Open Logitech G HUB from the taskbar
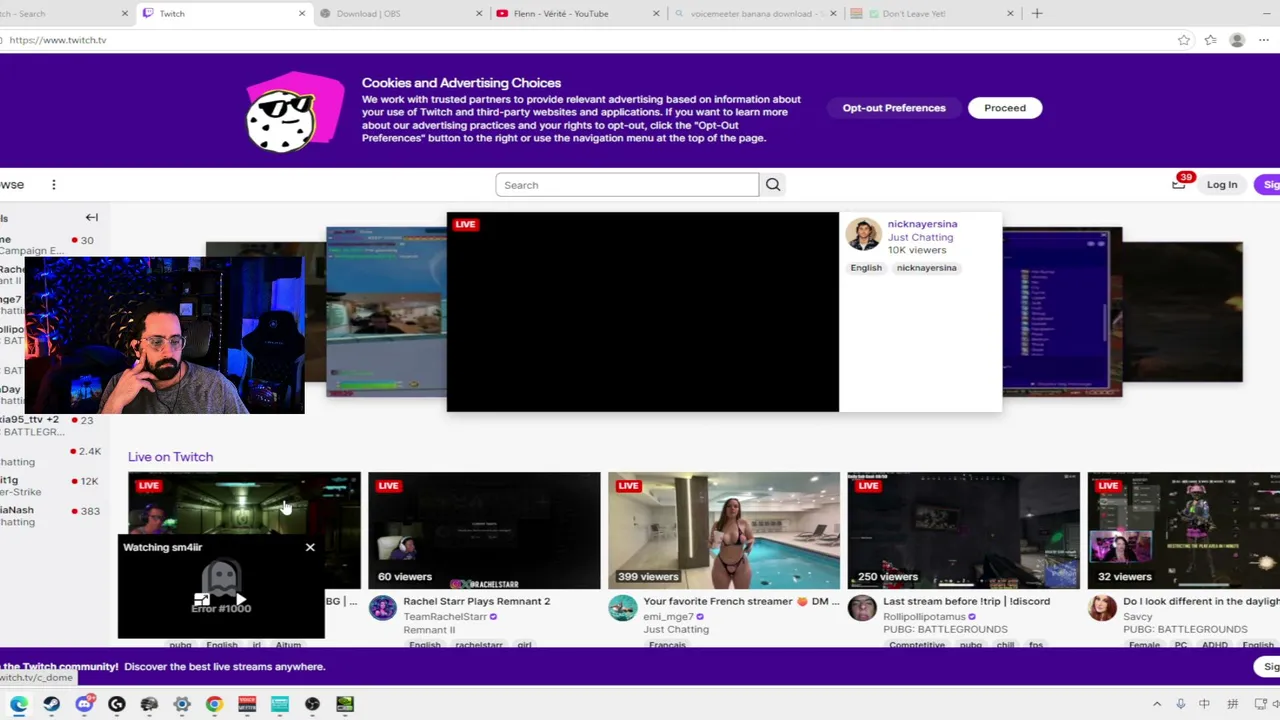Screen dimensions: 1280x720 point(116,704)
